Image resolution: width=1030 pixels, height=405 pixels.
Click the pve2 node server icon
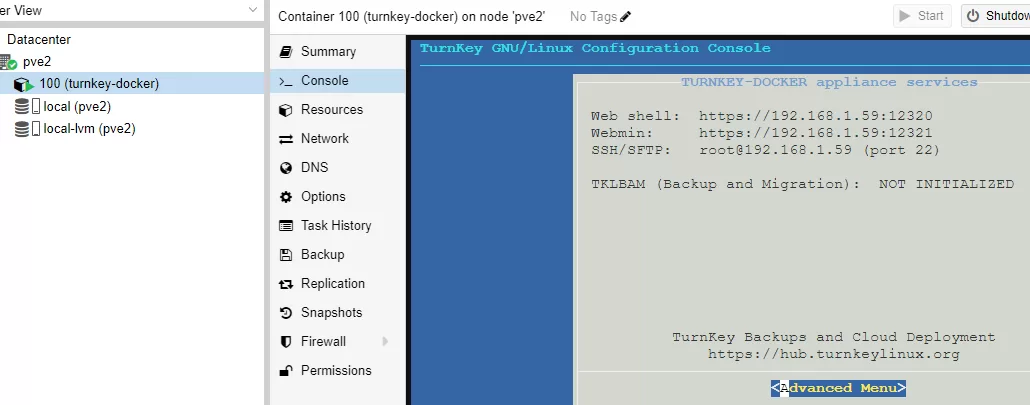[x=8, y=62]
